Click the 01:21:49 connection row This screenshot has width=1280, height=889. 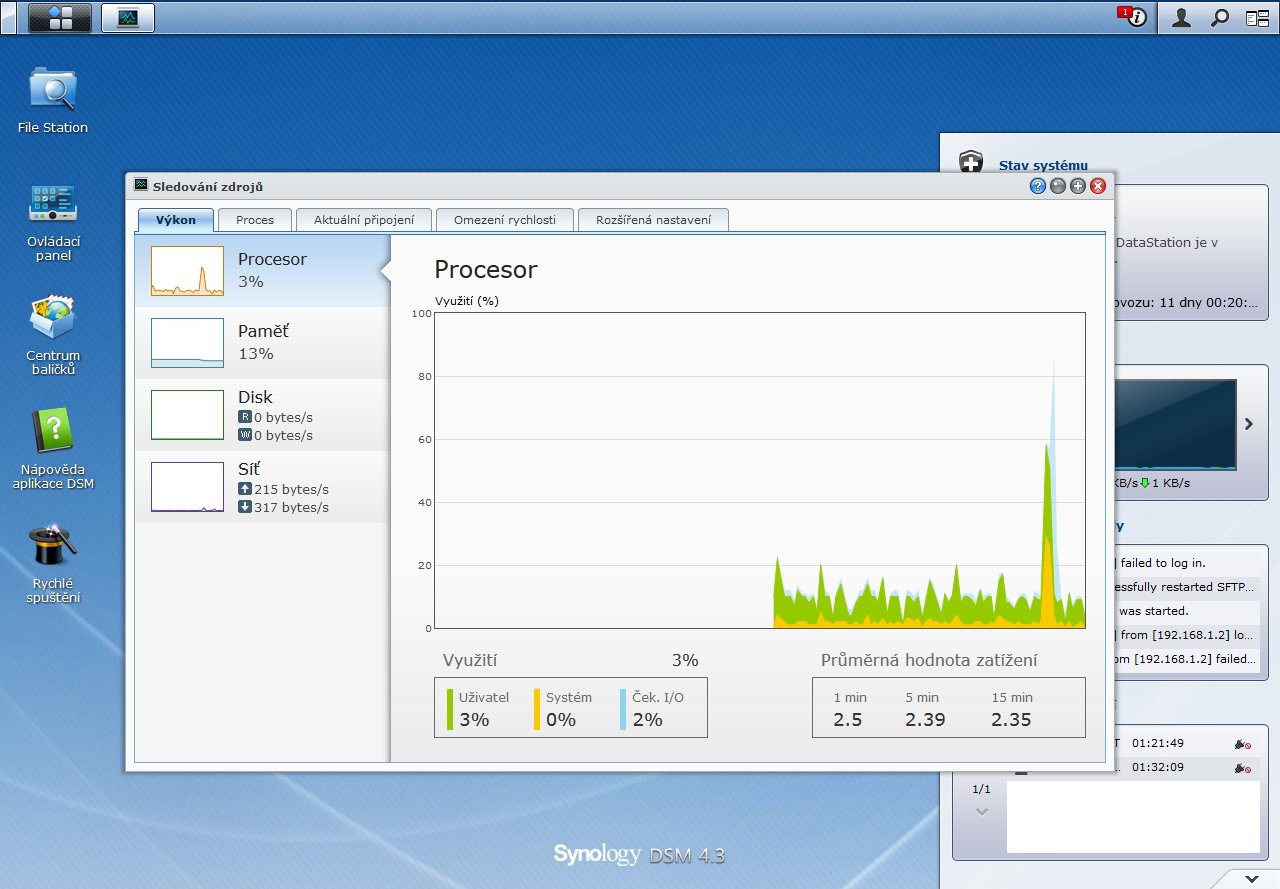pos(1189,743)
